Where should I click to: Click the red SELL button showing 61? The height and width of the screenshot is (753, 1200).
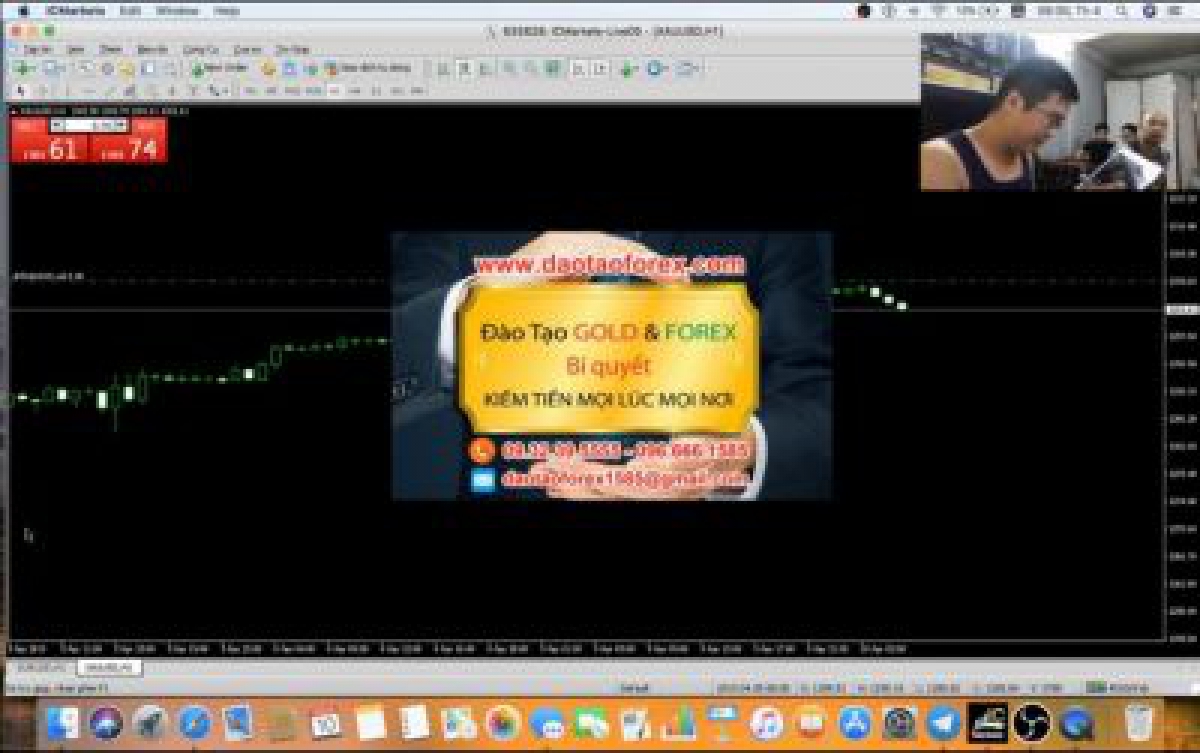[x=50, y=146]
